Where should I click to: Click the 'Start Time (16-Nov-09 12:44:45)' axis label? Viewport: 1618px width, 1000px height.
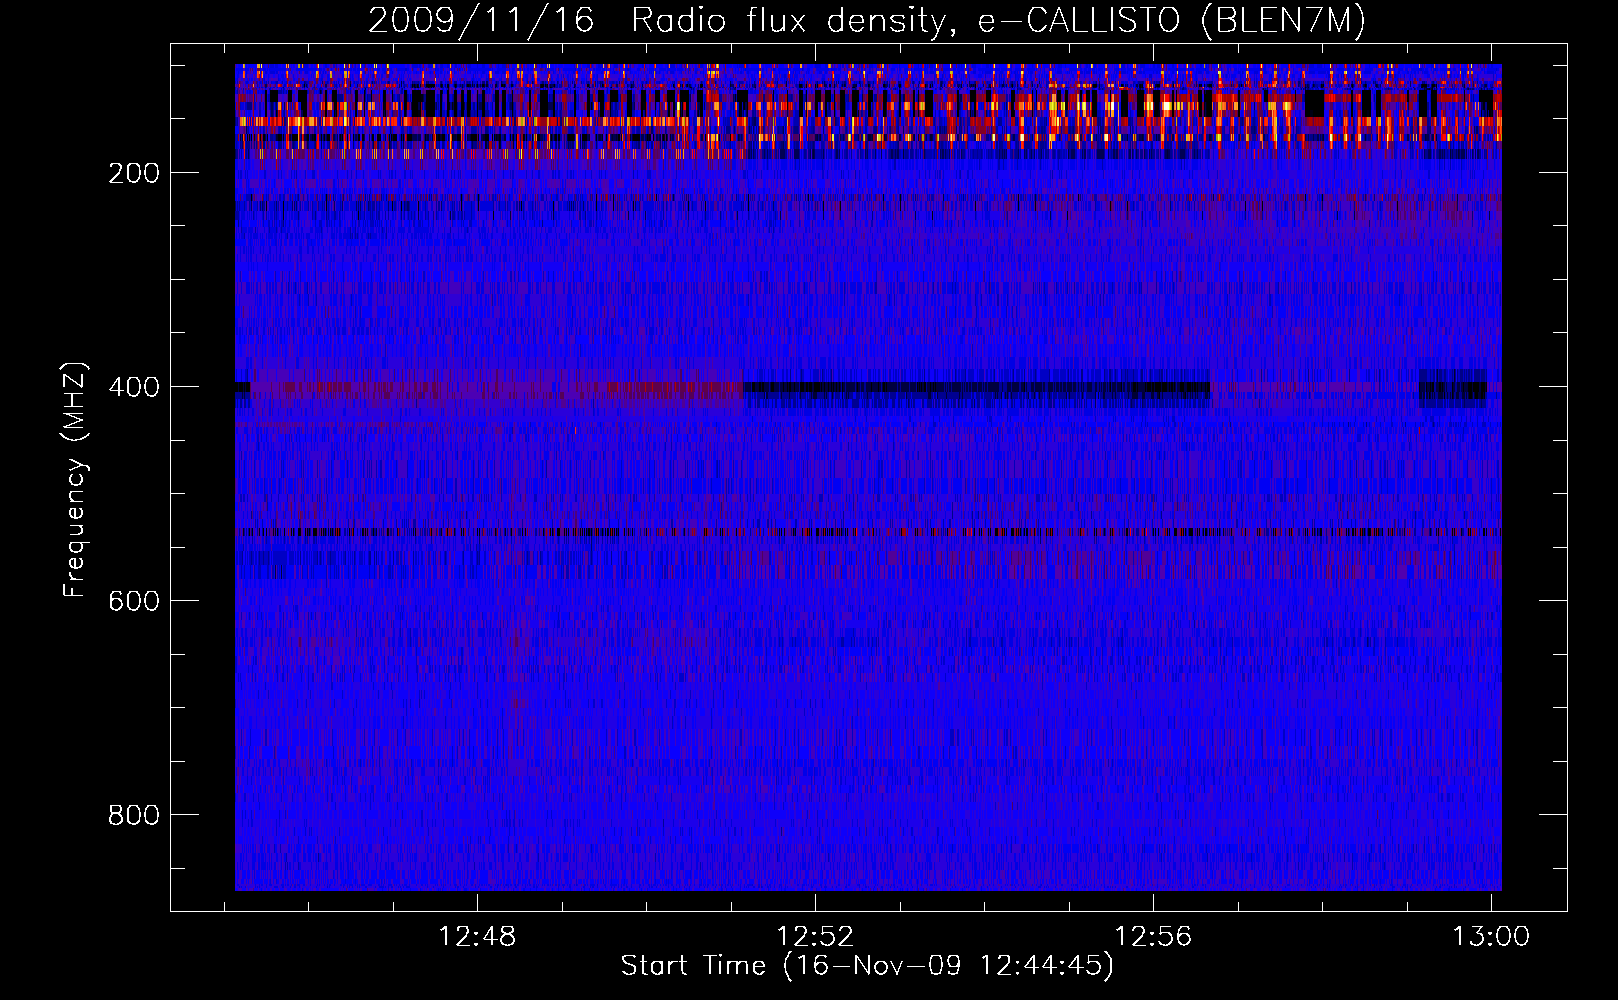(x=867, y=966)
